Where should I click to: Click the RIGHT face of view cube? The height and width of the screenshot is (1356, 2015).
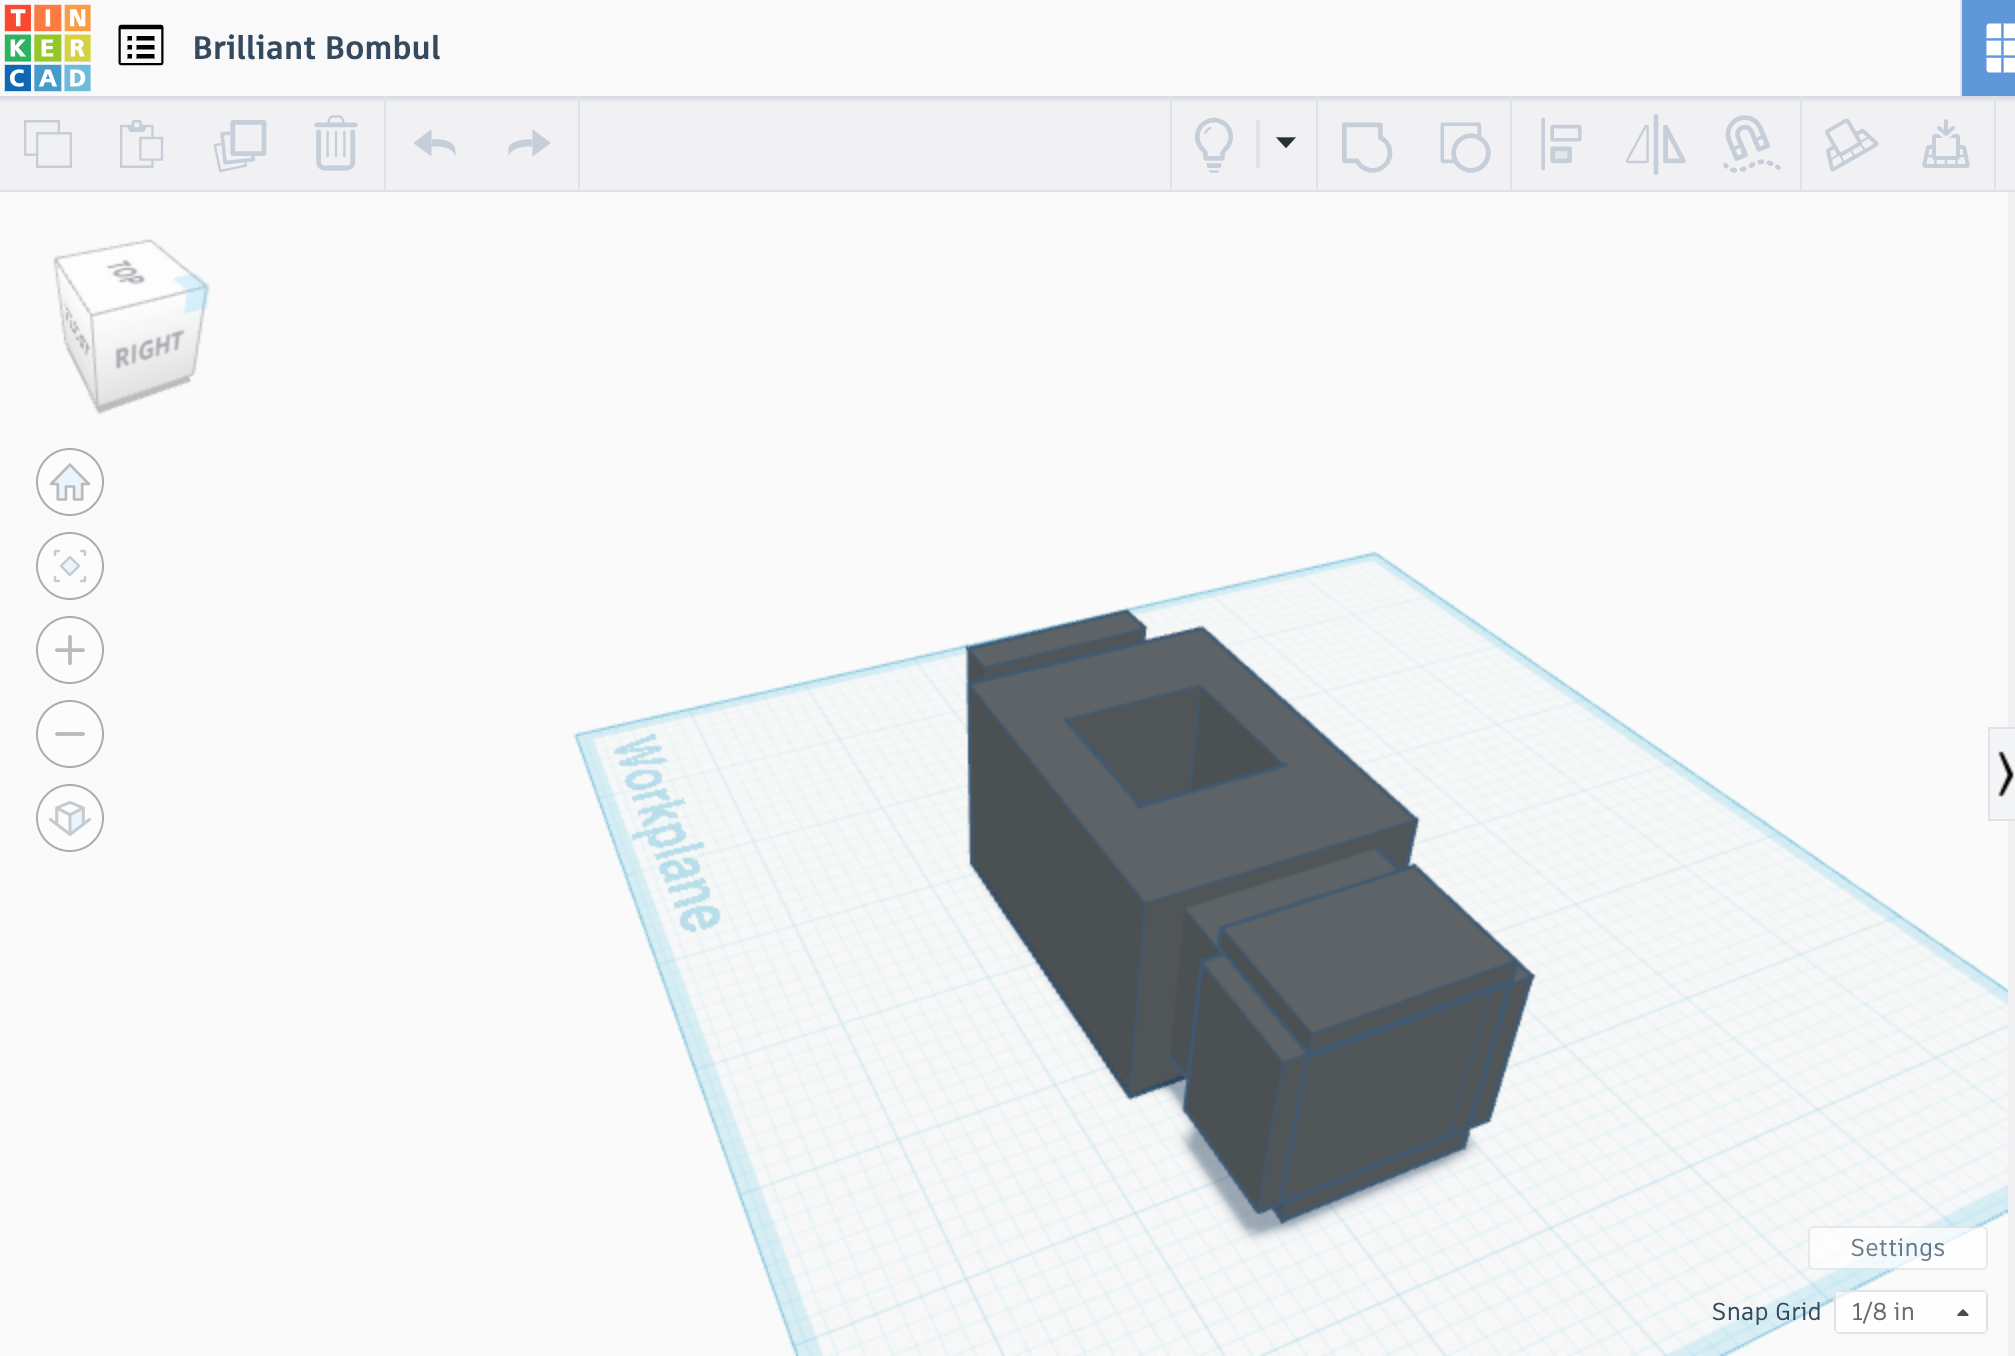148,349
